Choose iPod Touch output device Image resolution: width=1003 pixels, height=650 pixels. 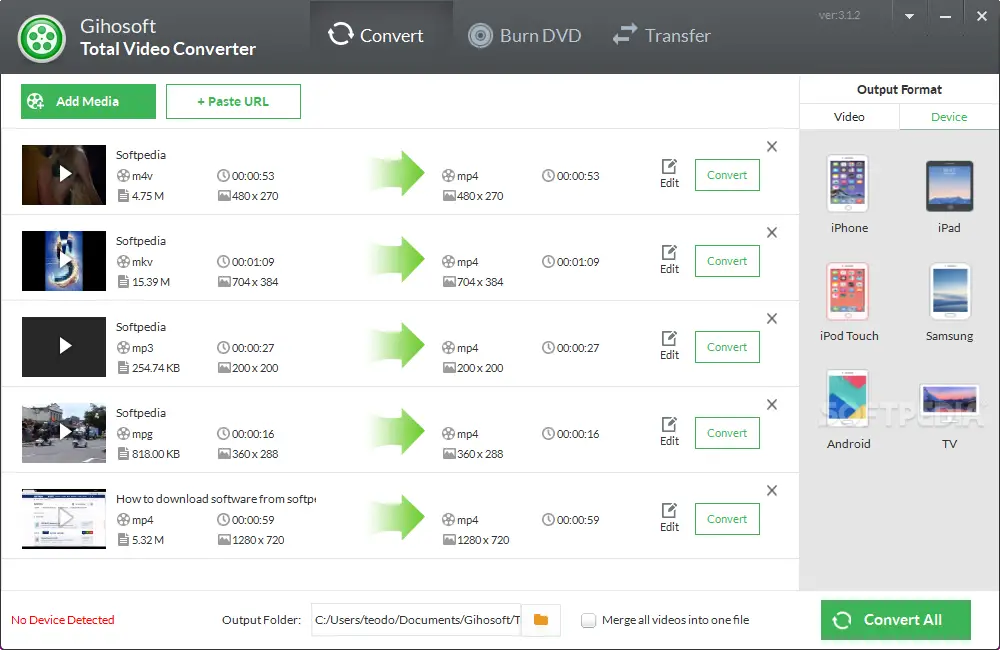pyautogui.click(x=848, y=302)
